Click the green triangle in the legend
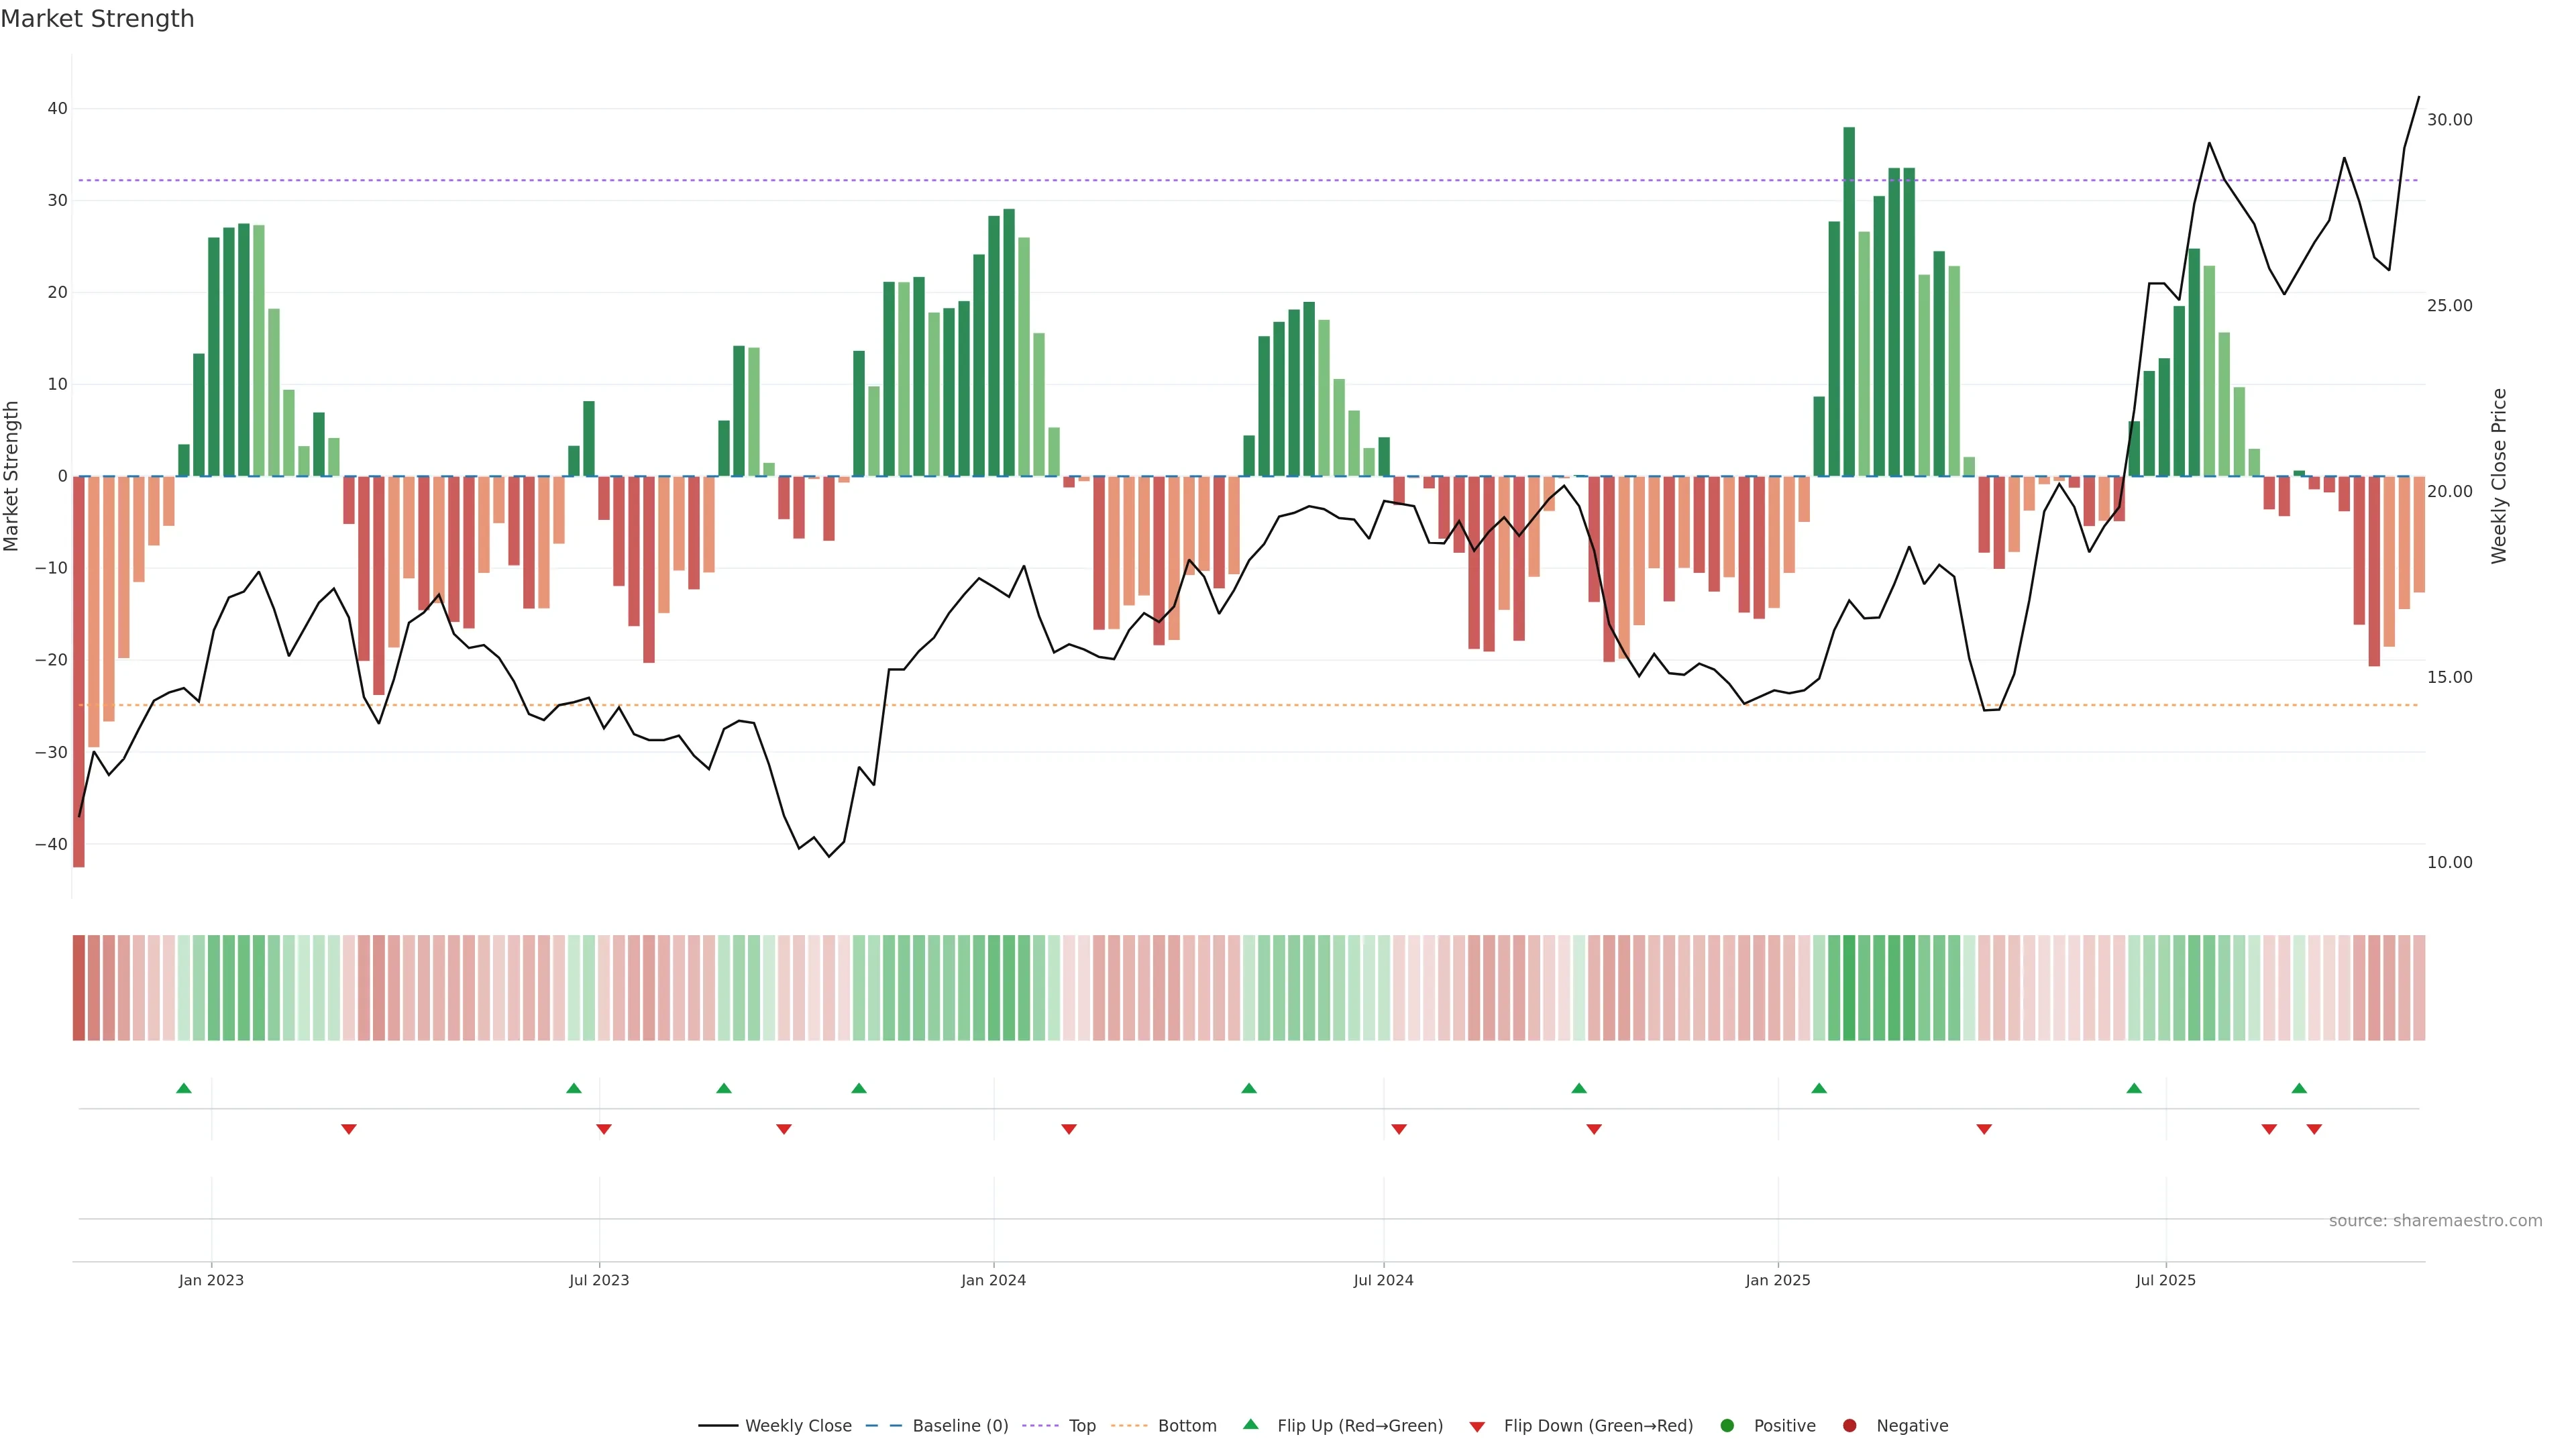This screenshot has height=1449, width=2576. click(x=1250, y=1424)
